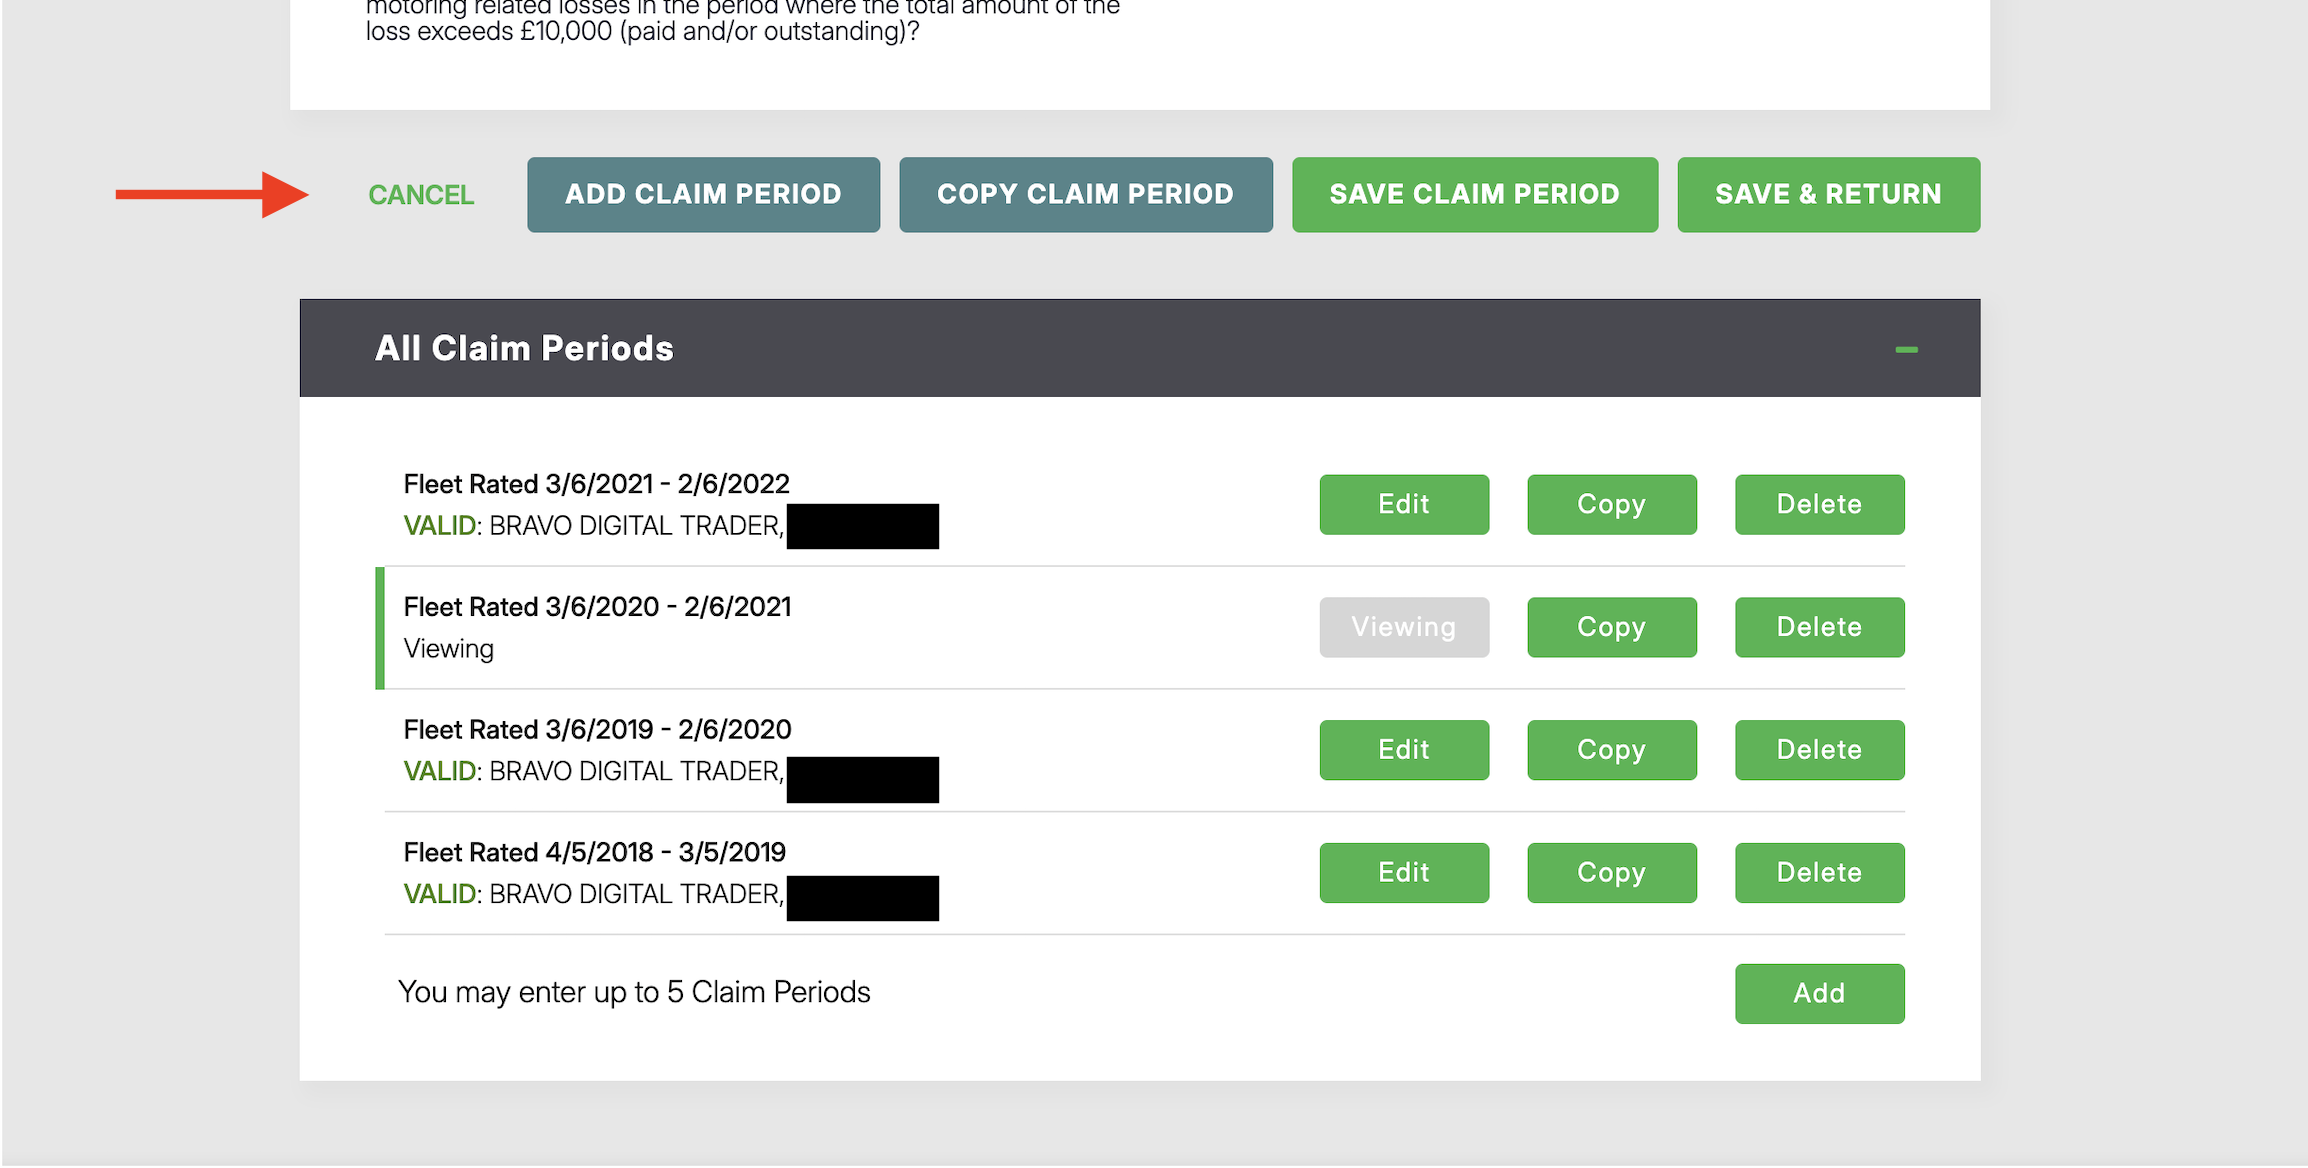This screenshot has height=1168, width=2308.
Task: Delete the 3/6/2020 - 2/6/2021 claim period
Action: click(1819, 627)
